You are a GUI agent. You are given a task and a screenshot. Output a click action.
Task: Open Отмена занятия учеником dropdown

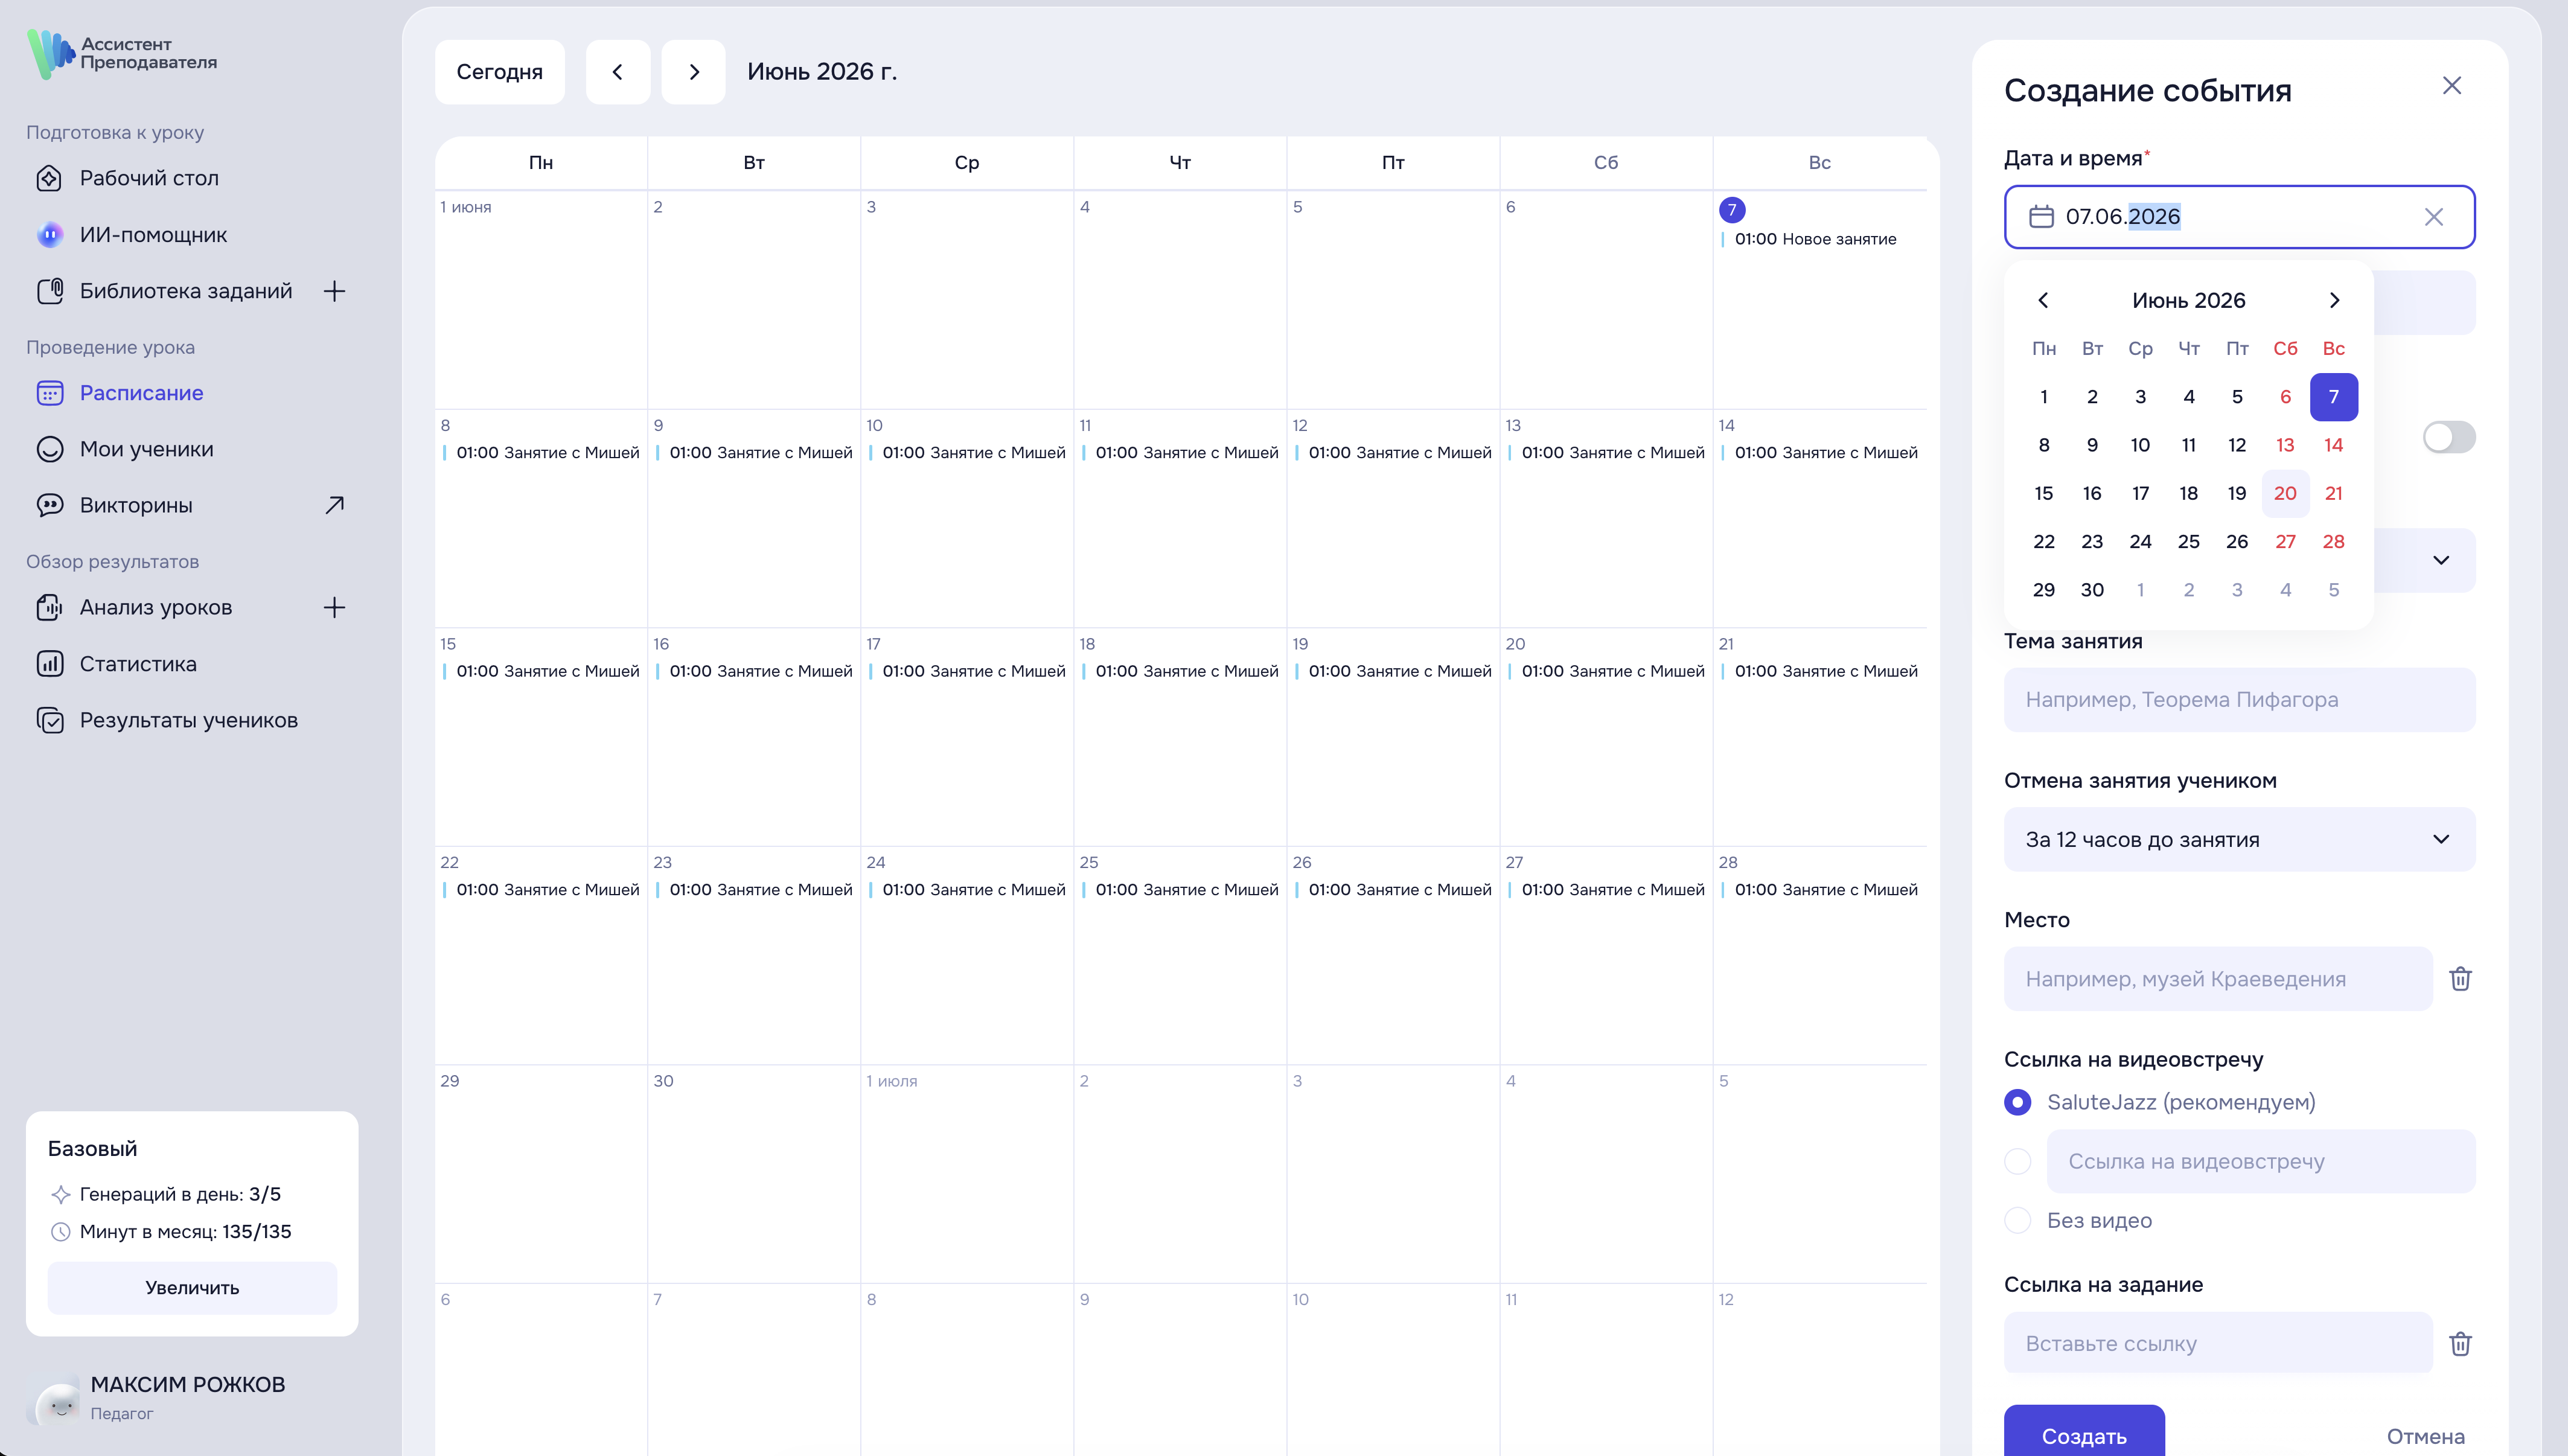pyautogui.click(x=2240, y=840)
